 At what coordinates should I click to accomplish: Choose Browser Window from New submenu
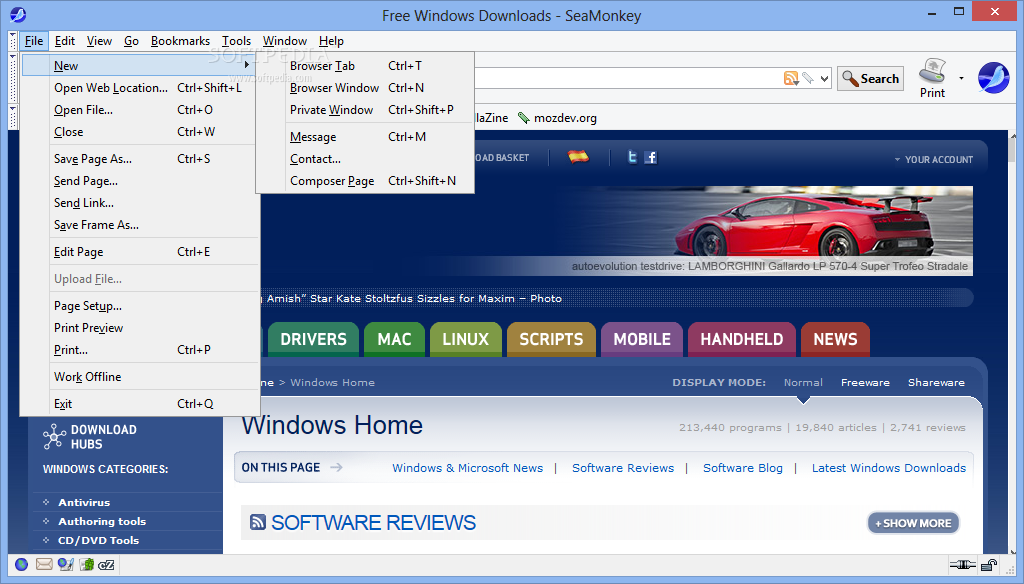[365, 88]
